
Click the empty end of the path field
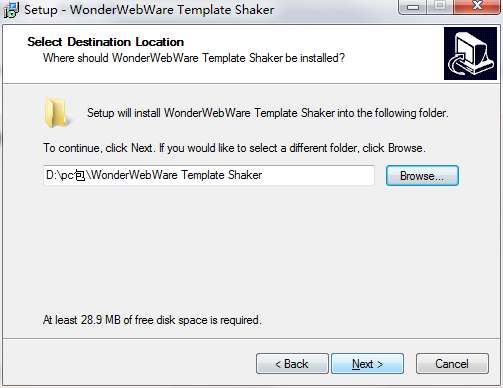coord(318,175)
